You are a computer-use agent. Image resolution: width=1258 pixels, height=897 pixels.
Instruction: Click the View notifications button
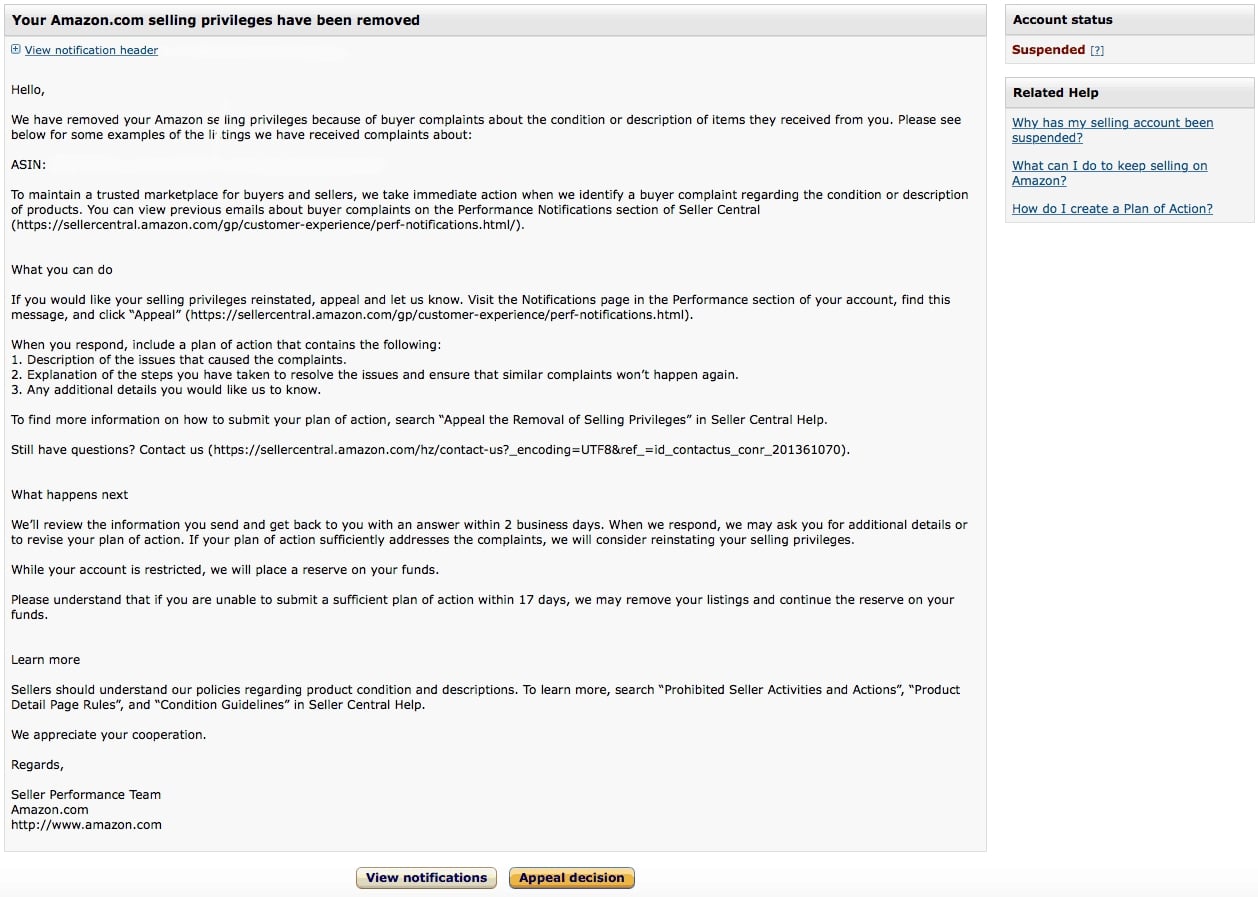click(426, 878)
